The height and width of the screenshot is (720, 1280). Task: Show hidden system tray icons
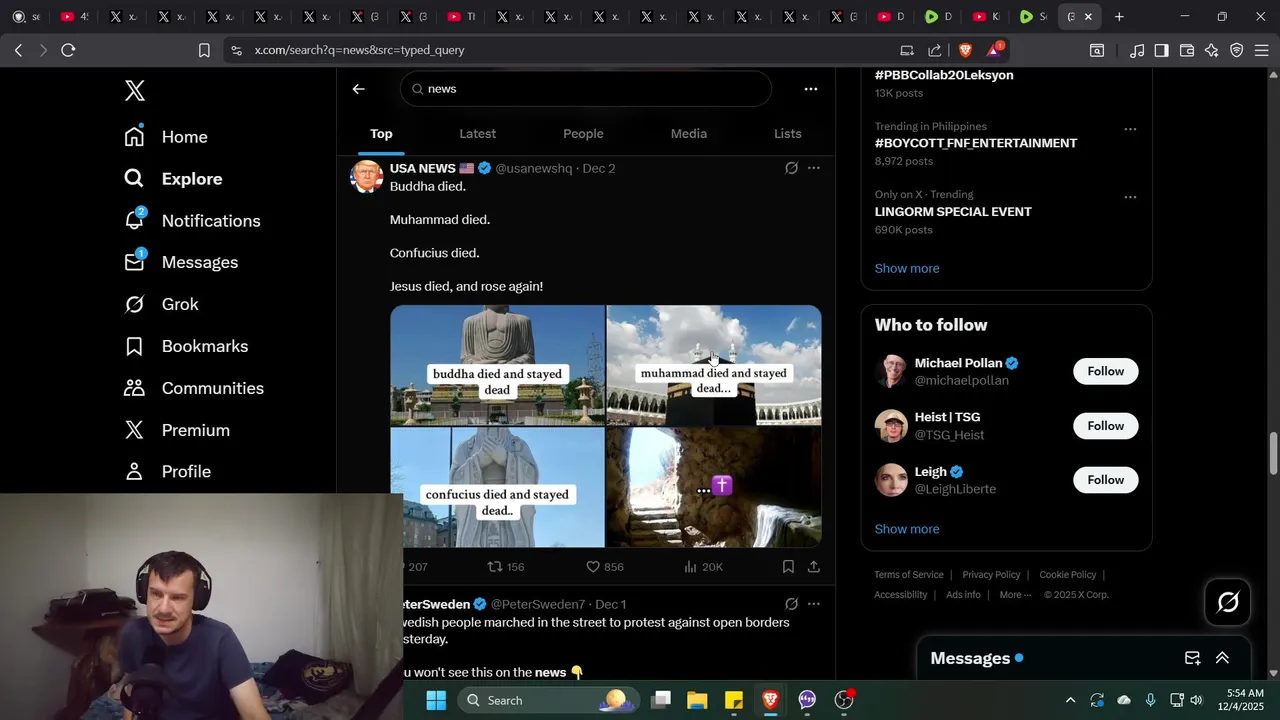(1070, 700)
